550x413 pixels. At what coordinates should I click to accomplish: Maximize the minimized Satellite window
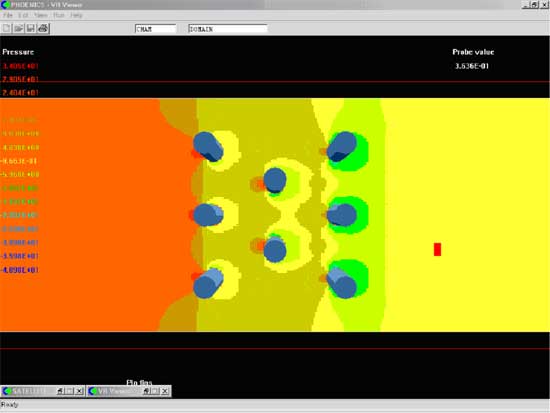pyautogui.click(x=70, y=391)
